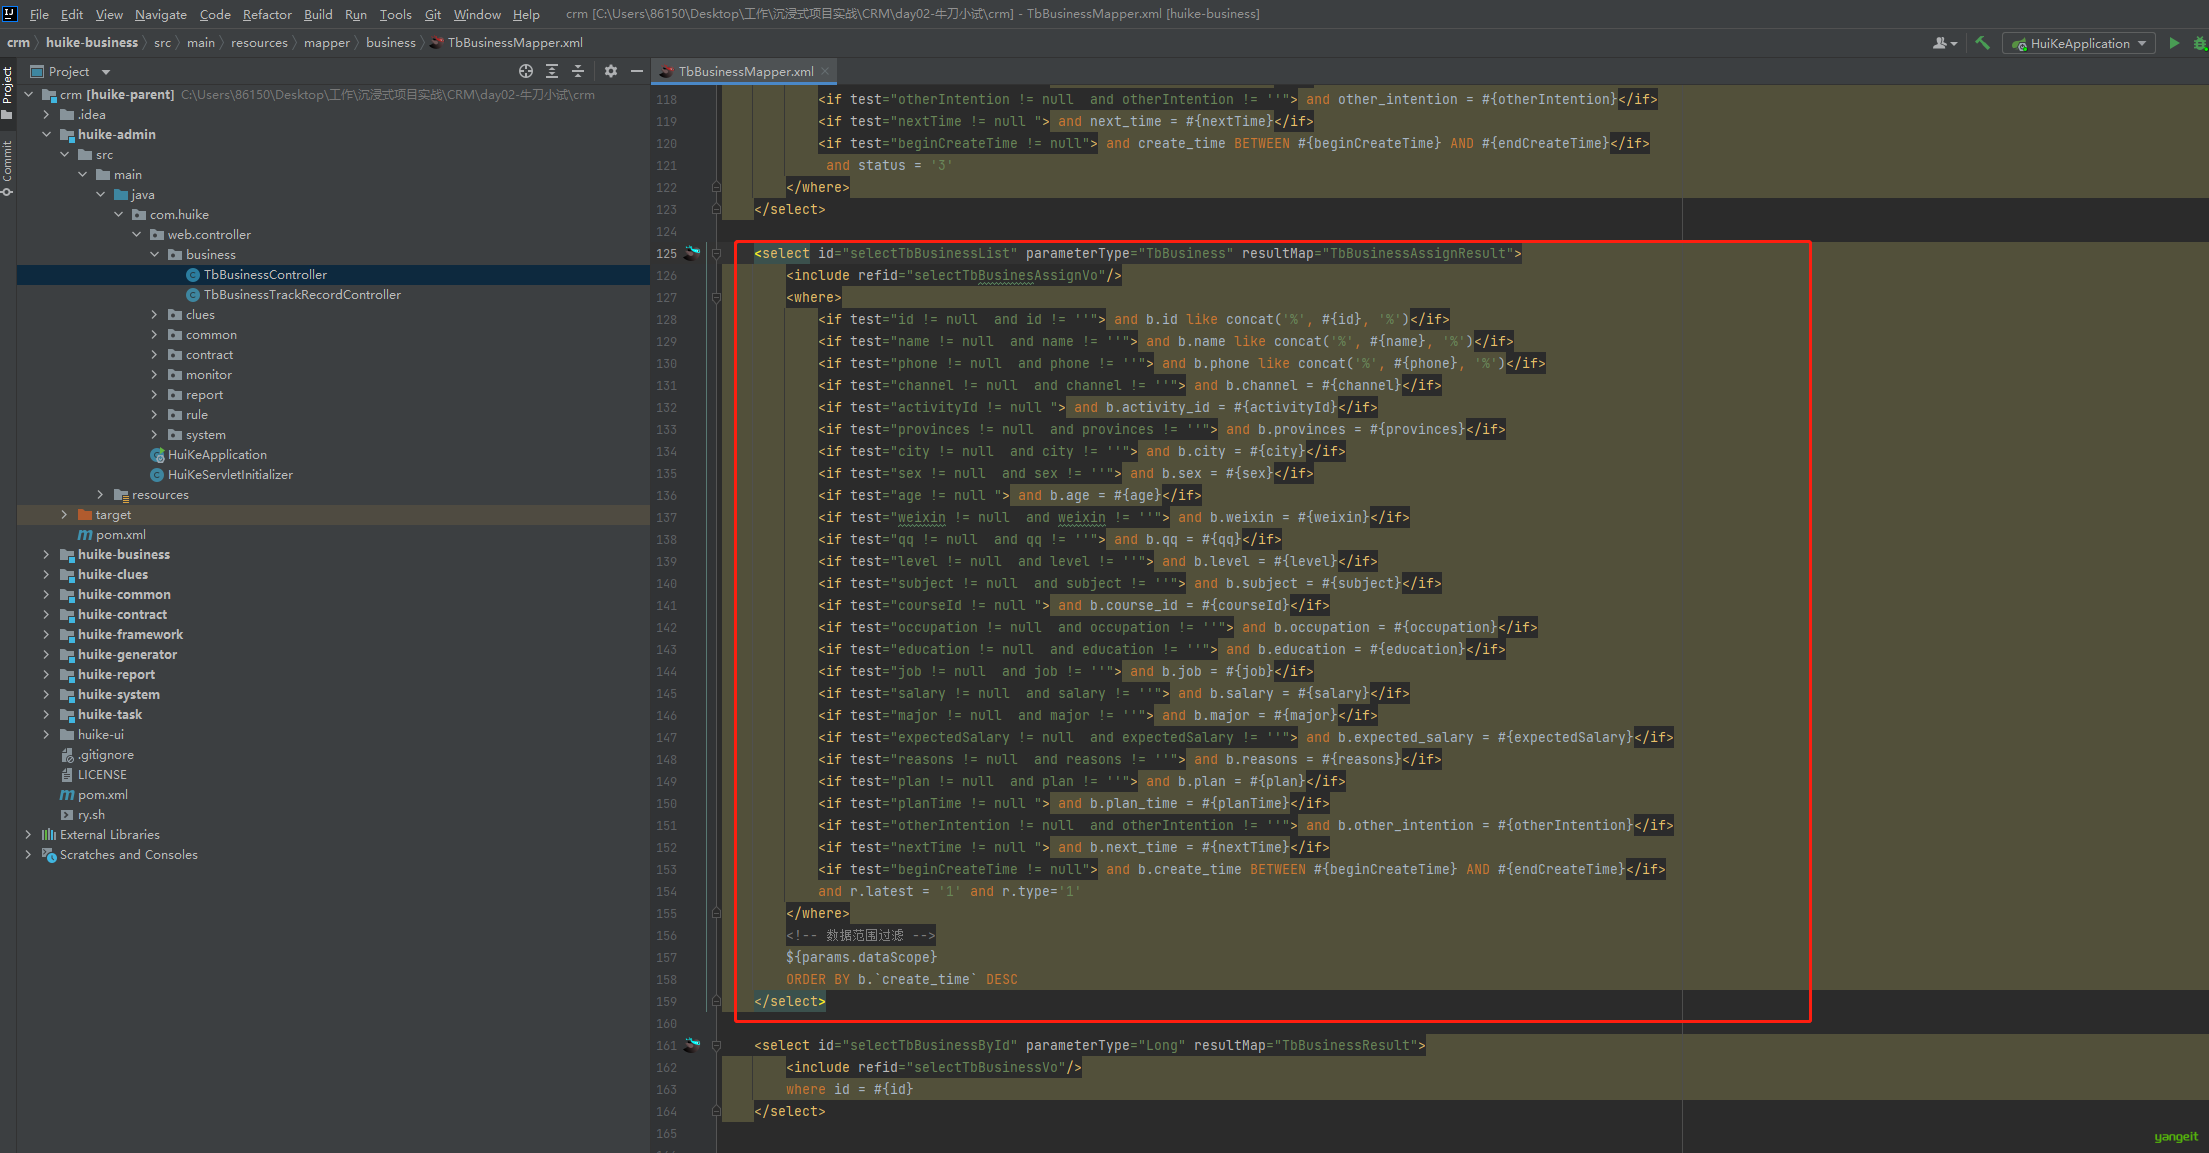This screenshot has height=1153, width=2209.
Task: Start debugging with the bug icon
Action: tap(2200, 43)
